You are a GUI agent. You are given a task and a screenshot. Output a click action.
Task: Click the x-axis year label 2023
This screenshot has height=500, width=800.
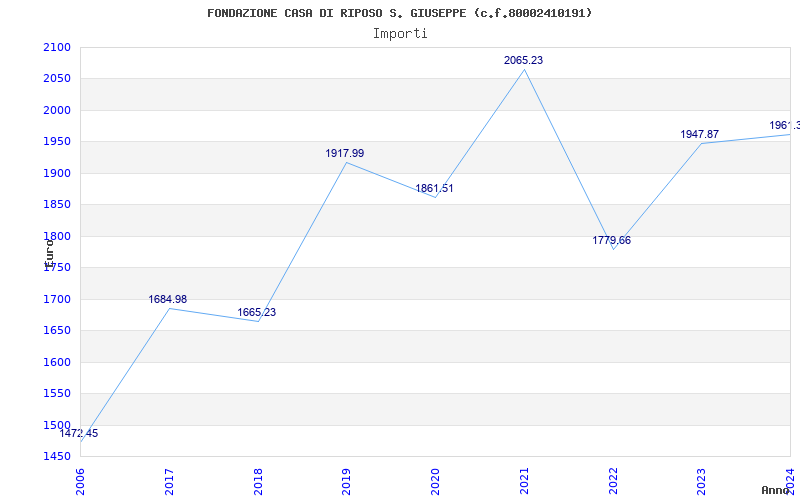click(702, 481)
